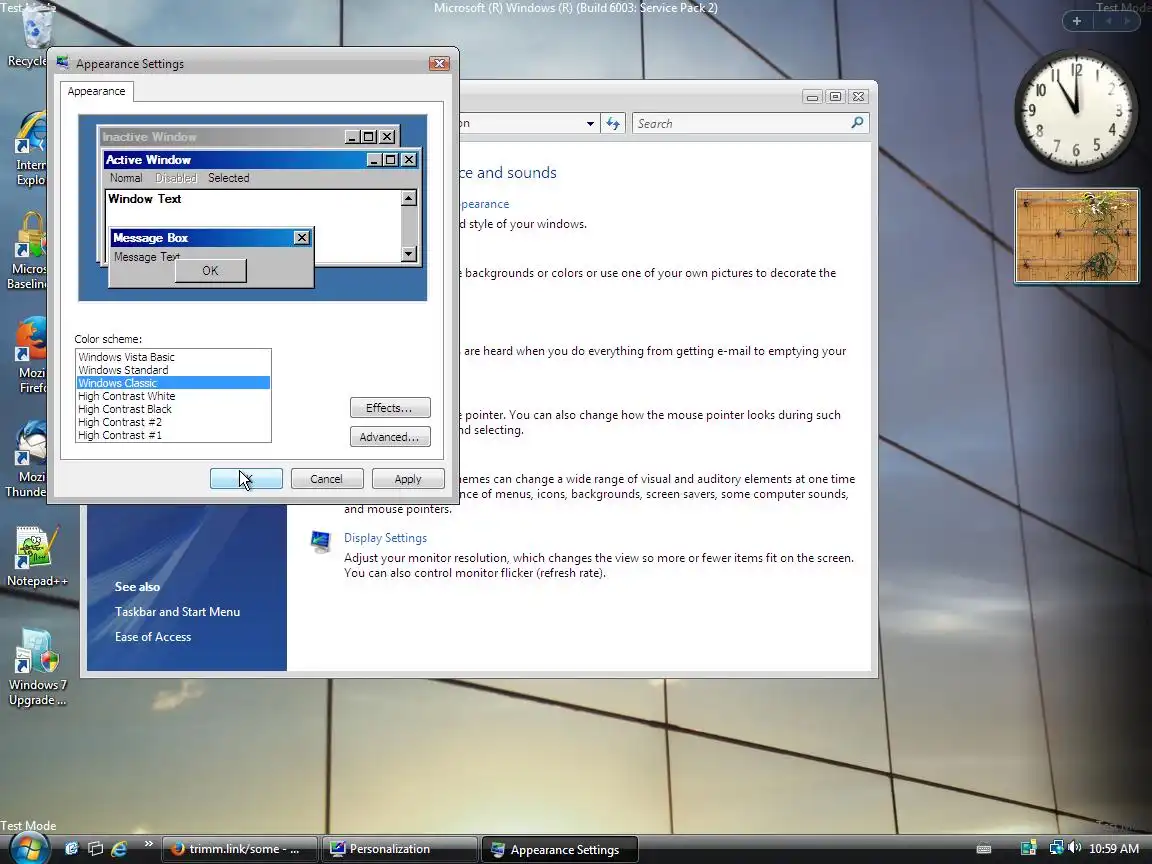Minimize the Personalization window
The image size is (1152, 864).
point(812,96)
